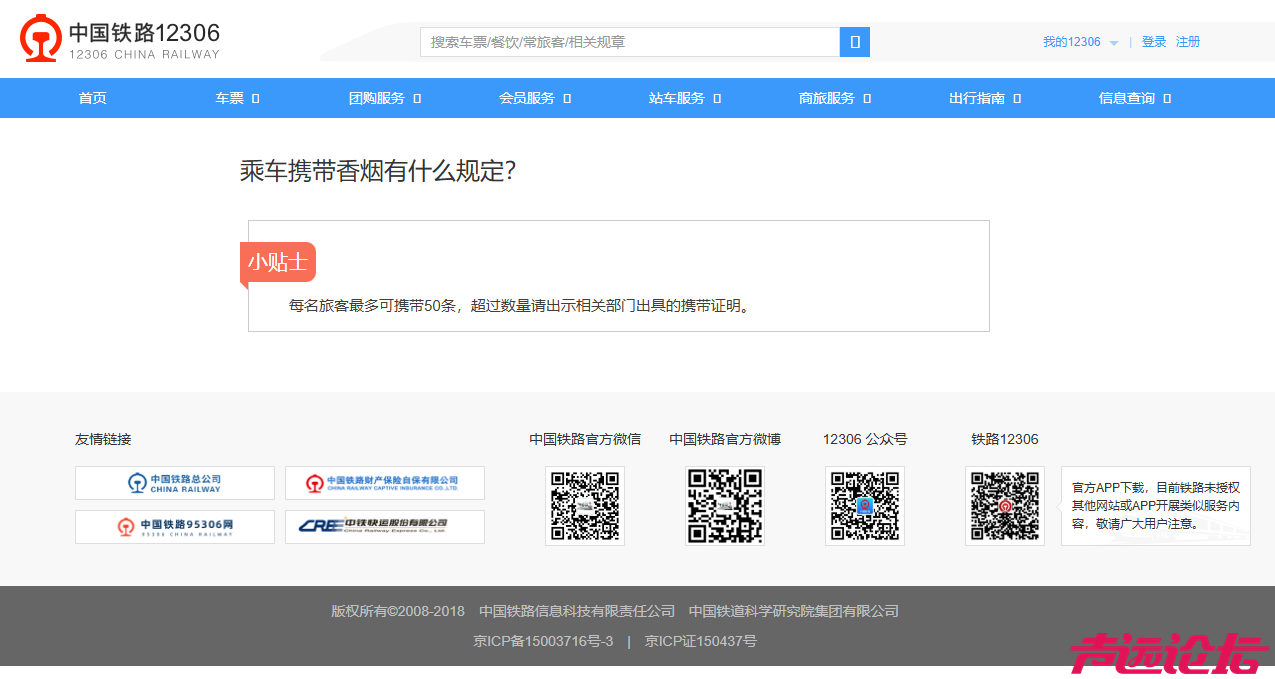1275x679 pixels.
Task: Open the 中铁快运股份有限公司 CRE banner
Action: pyautogui.click(x=385, y=527)
